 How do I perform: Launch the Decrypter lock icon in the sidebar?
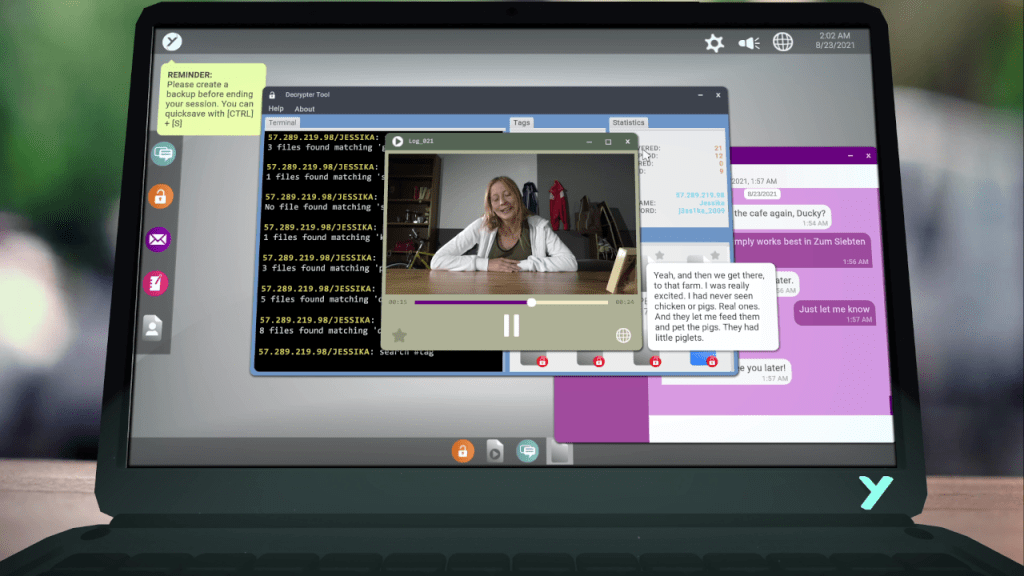(160, 196)
